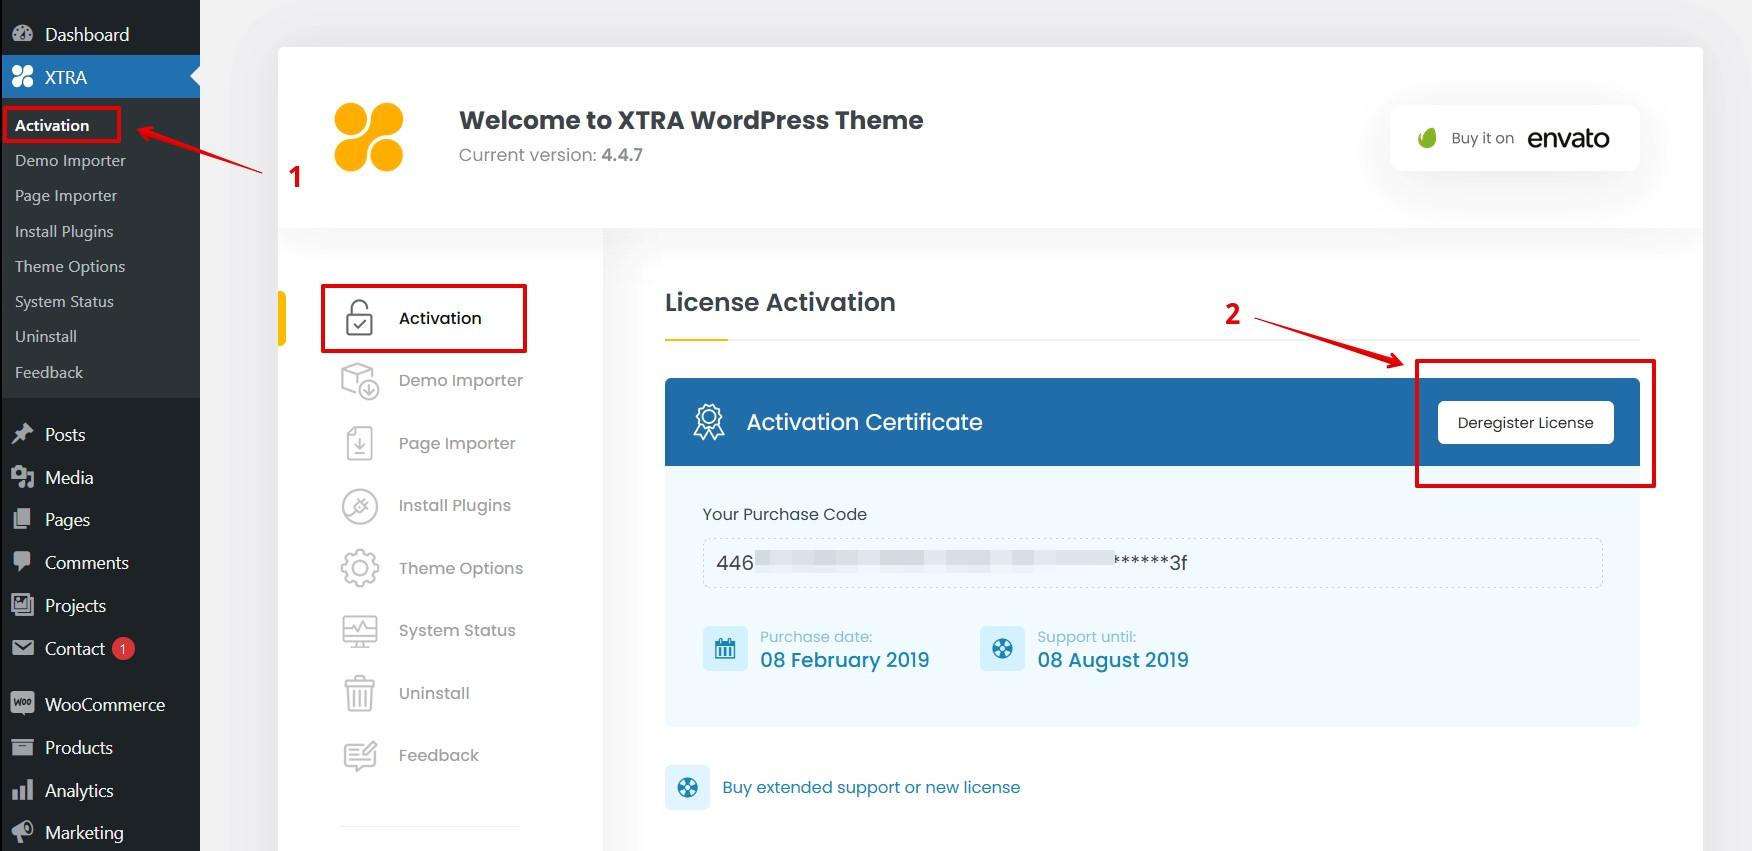Viewport: 1752px width, 851px height.
Task: Click the Activation padlock icon
Action: [x=359, y=318]
